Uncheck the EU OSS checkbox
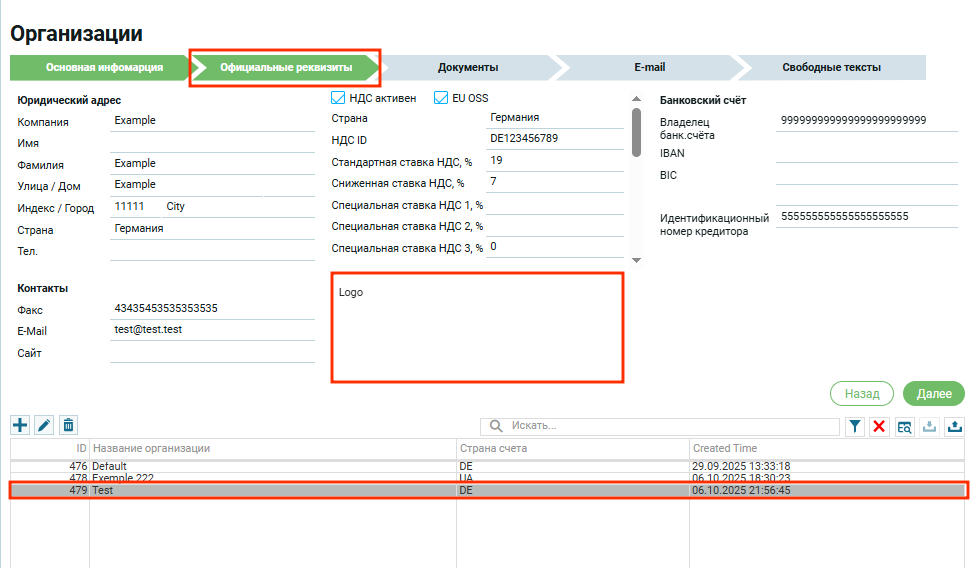This screenshot has width=973, height=568. click(441, 98)
